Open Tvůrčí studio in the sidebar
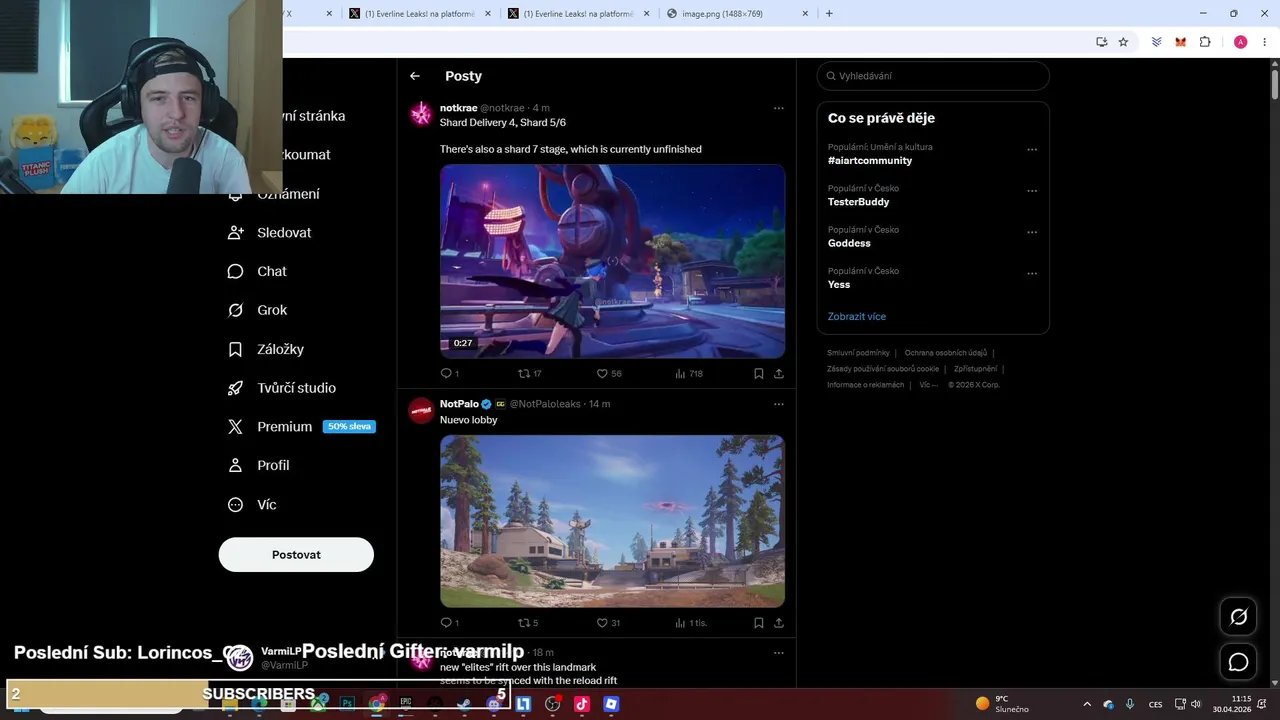Image resolution: width=1280 pixels, height=720 pixels. click(282, 388)
